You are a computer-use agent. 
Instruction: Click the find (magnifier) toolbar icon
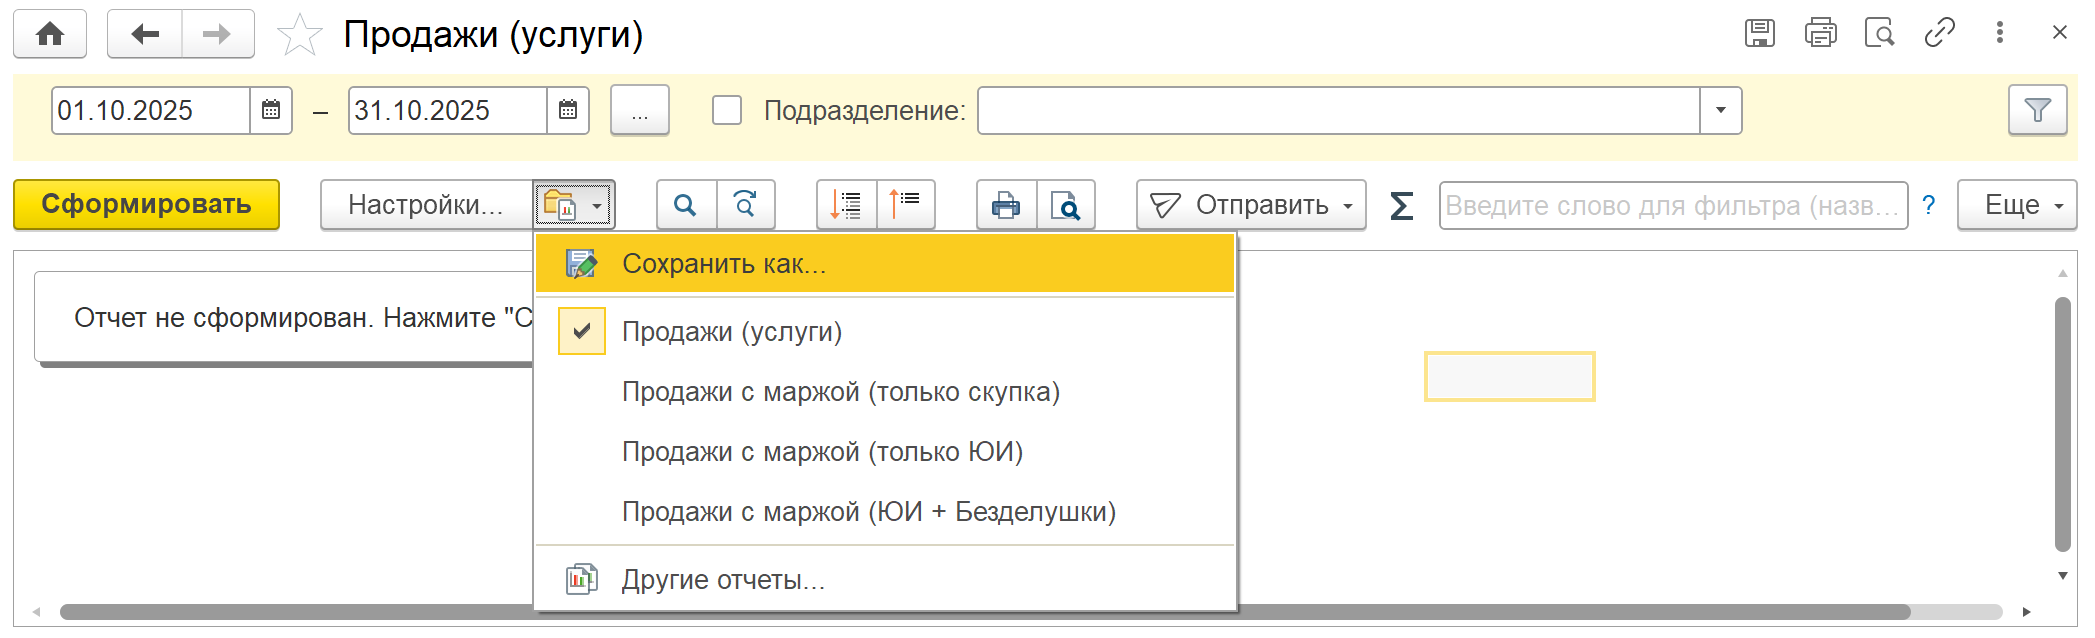685,205
